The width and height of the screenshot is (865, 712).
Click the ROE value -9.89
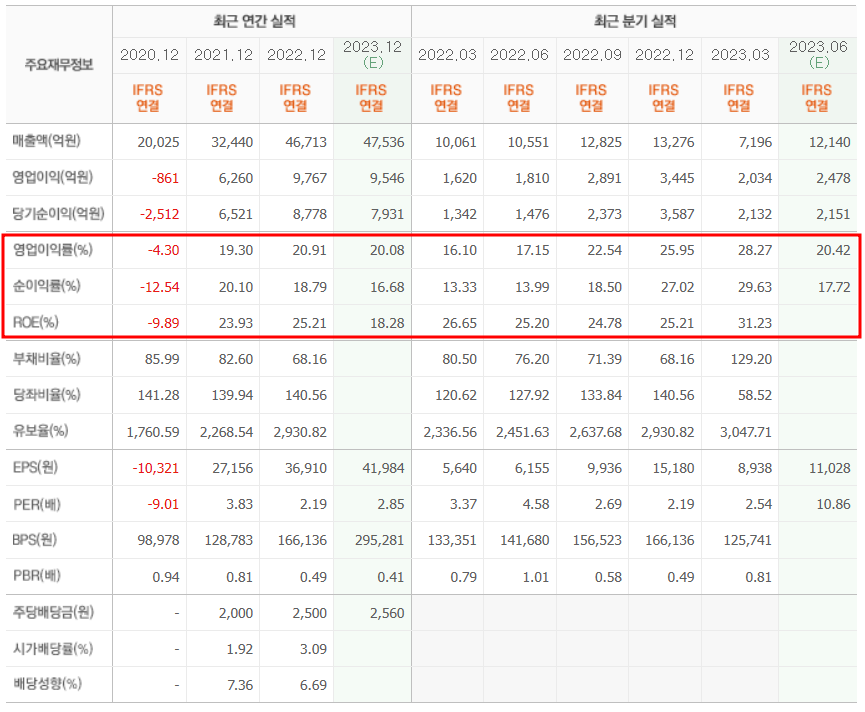163,323
